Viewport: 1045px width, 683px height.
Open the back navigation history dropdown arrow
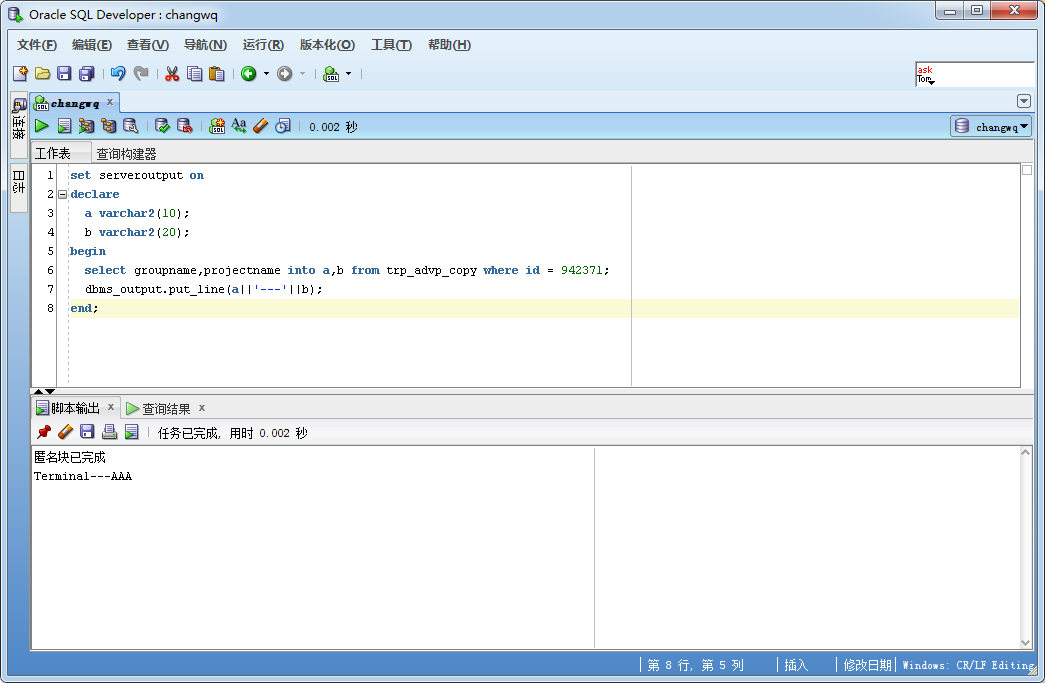coord(266,73)
